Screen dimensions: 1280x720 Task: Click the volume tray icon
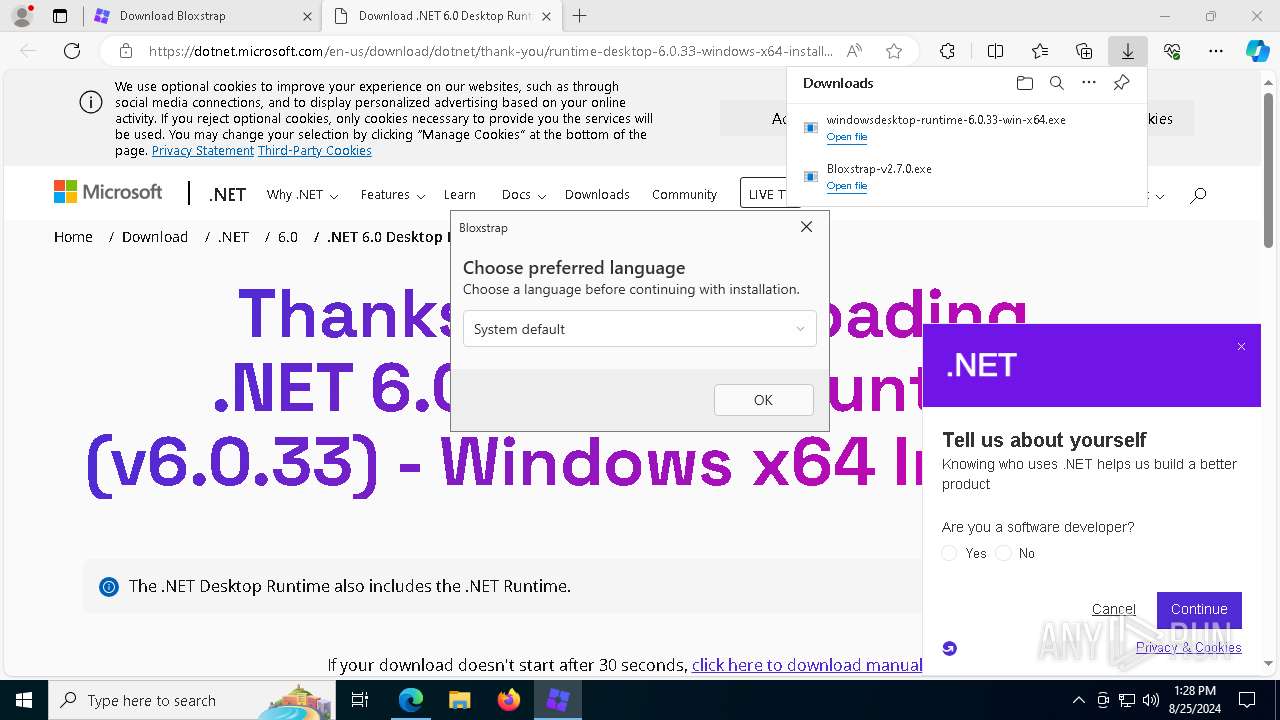click(x=1151, y=700)
